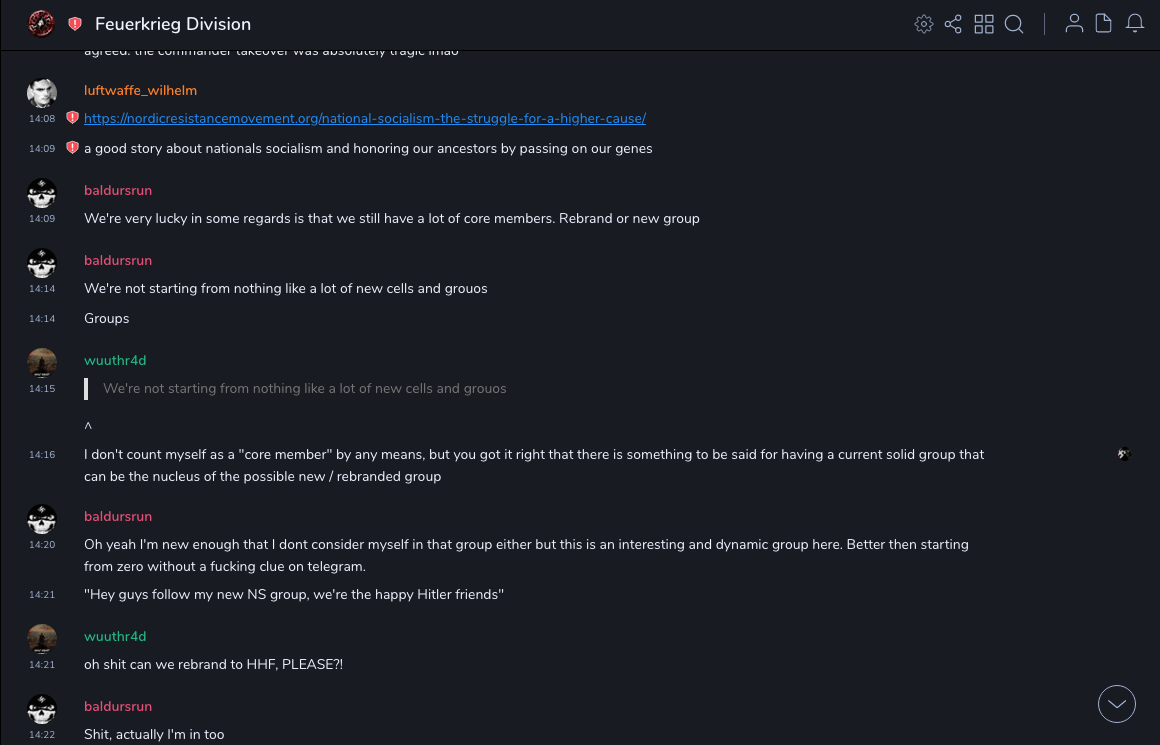Show the members person icon panel

pyautogui.click(x=1074, y=24)
